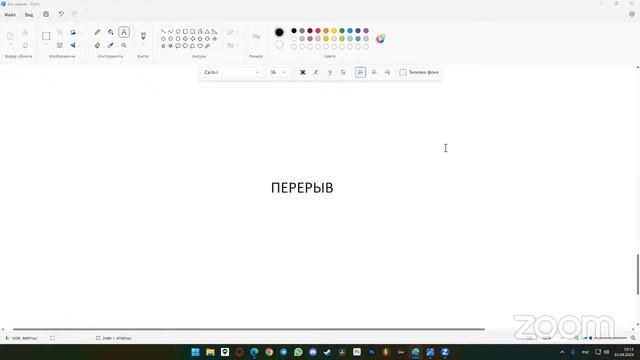Open WhatsApp from the taskbar

298,352
